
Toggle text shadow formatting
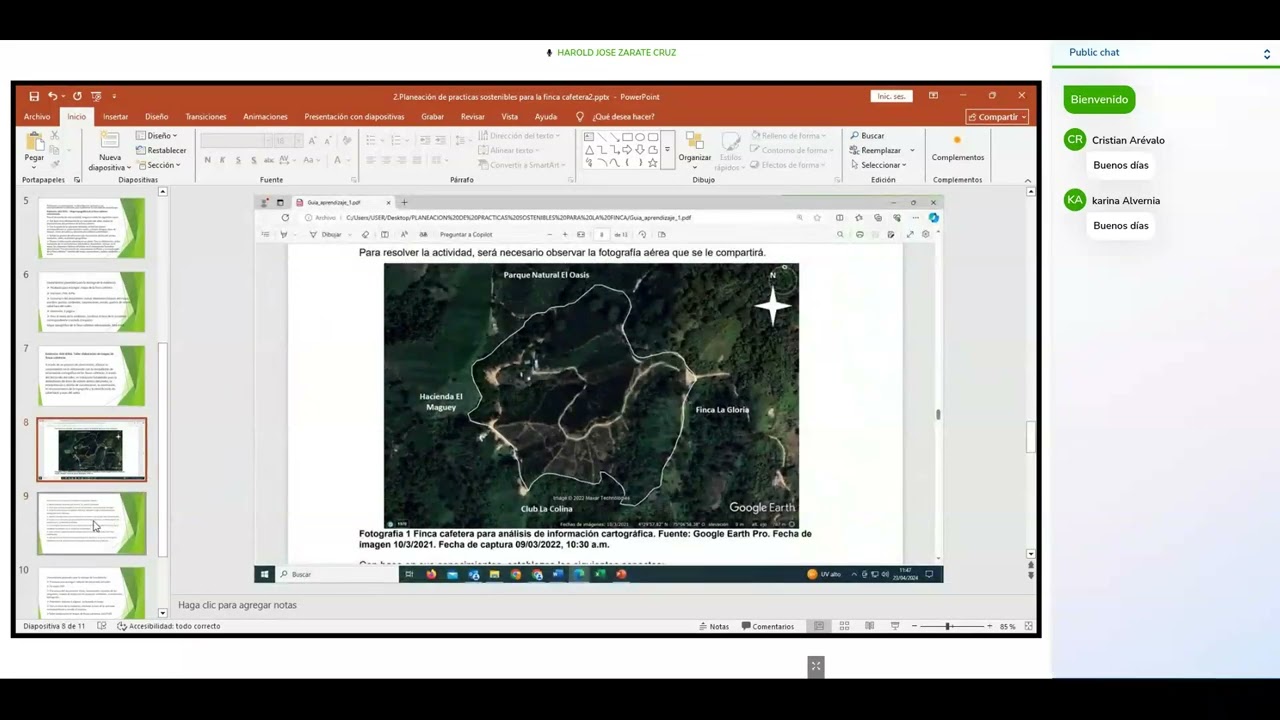(254, 160)
